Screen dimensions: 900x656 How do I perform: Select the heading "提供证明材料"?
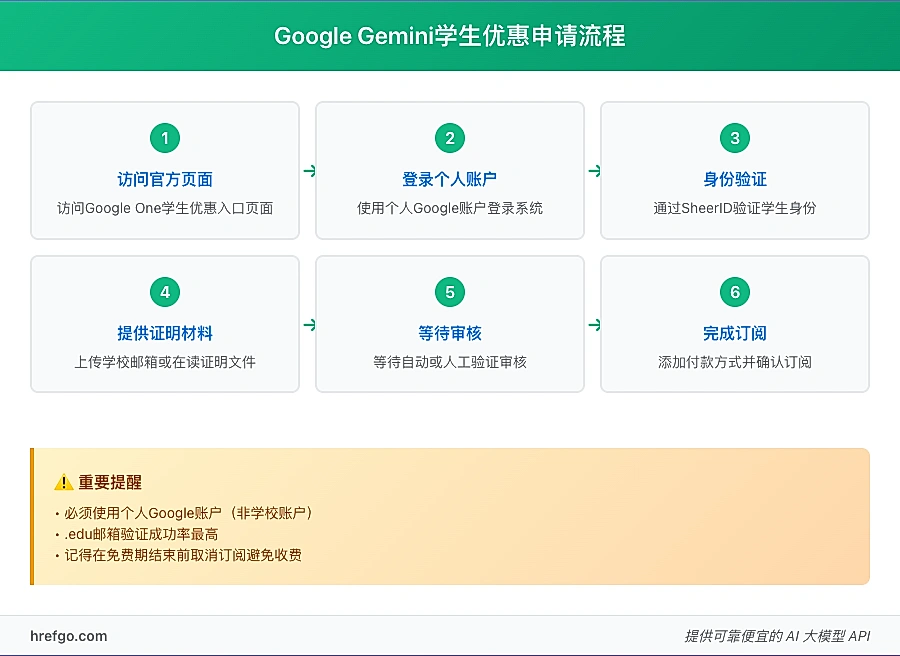(x=165, y=333)
